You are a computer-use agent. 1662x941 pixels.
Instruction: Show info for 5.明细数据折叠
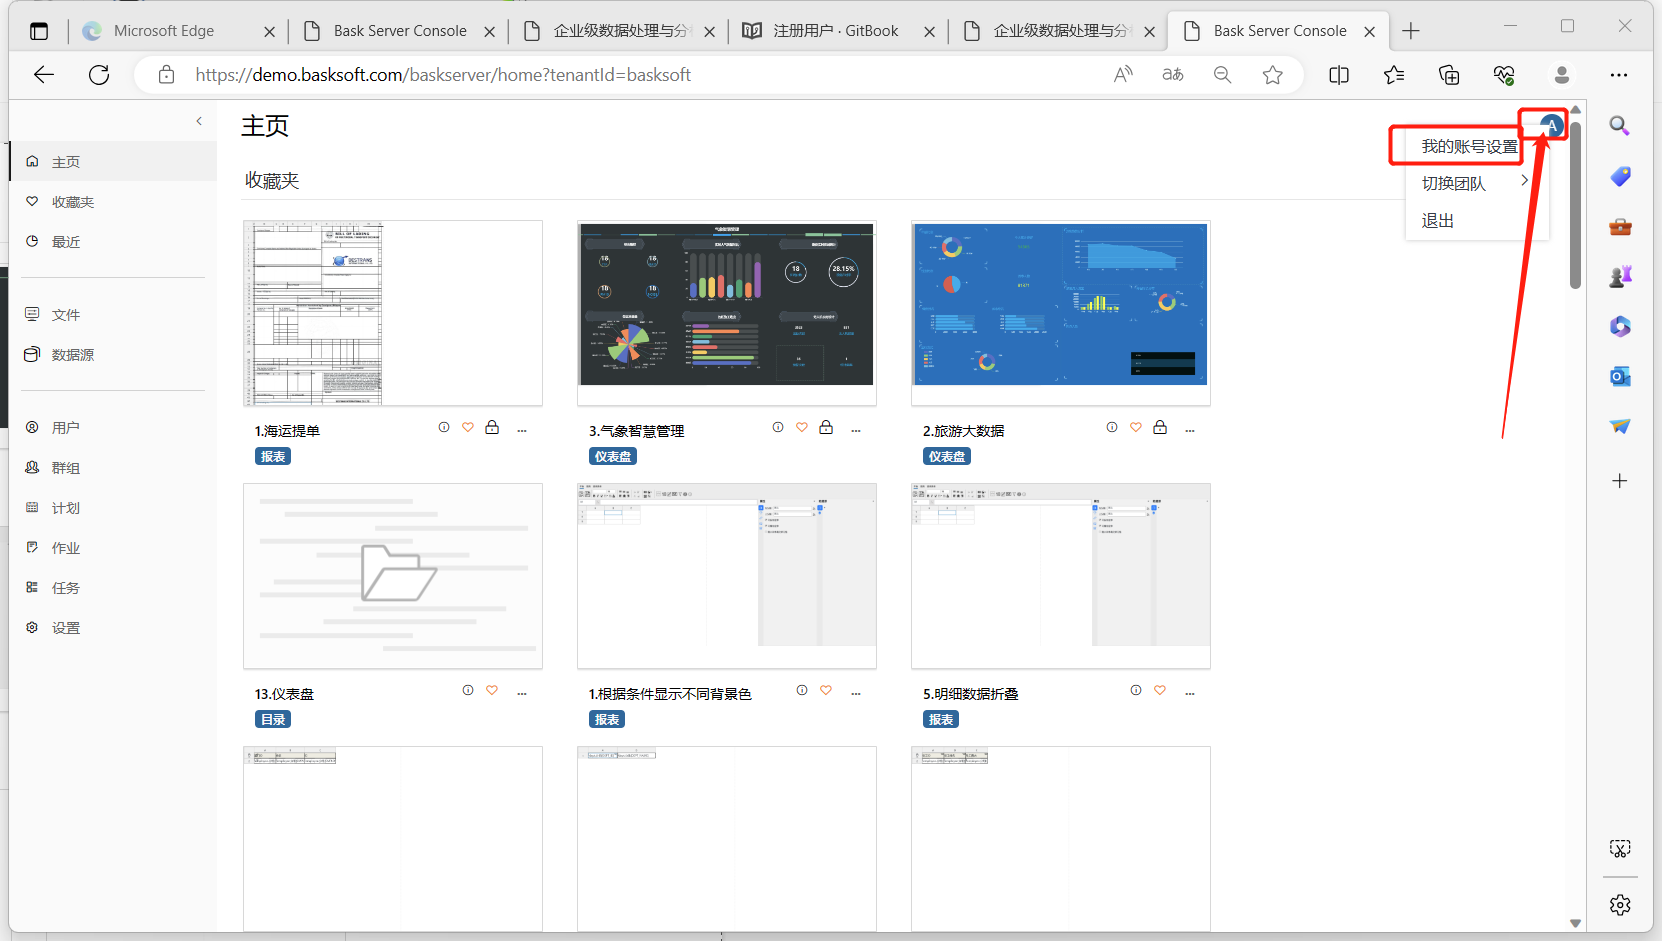[x=1136, y=690]
